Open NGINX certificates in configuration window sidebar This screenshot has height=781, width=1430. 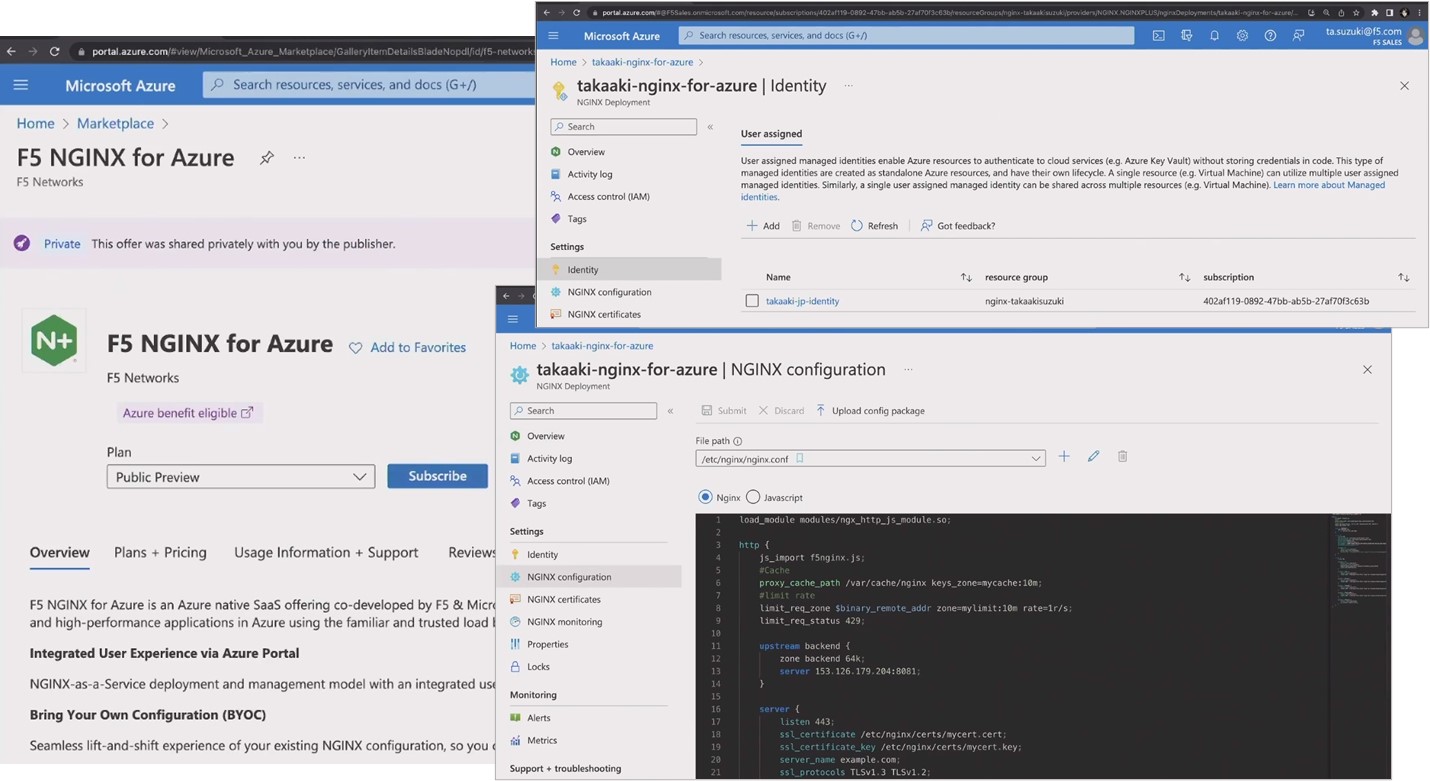564,600
